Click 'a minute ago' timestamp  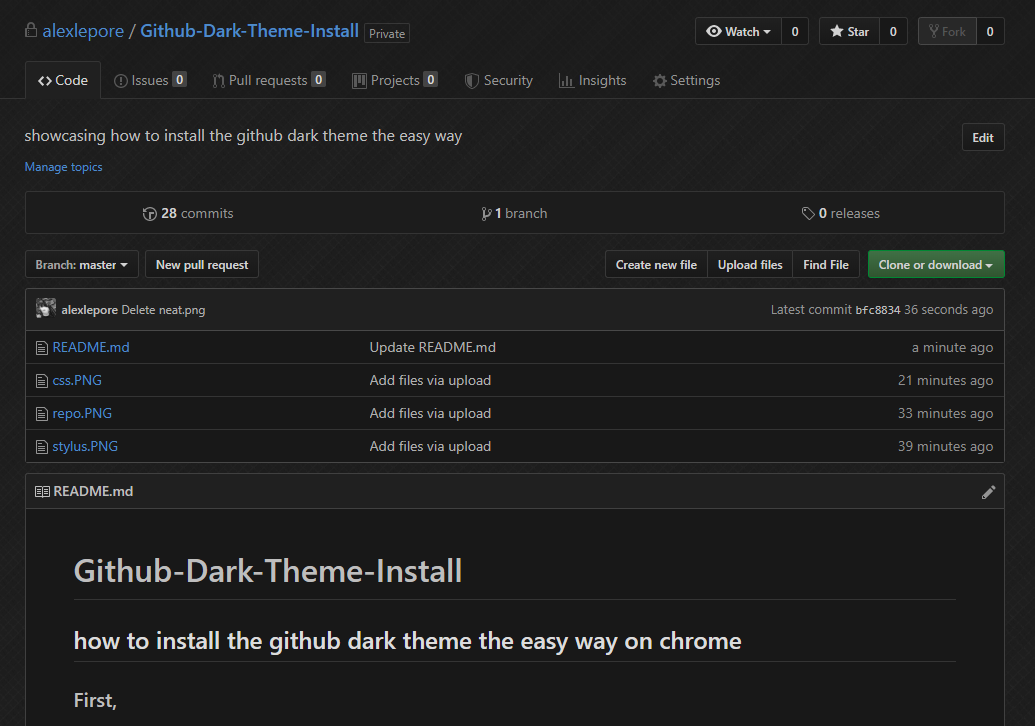[x=952, y=348]
